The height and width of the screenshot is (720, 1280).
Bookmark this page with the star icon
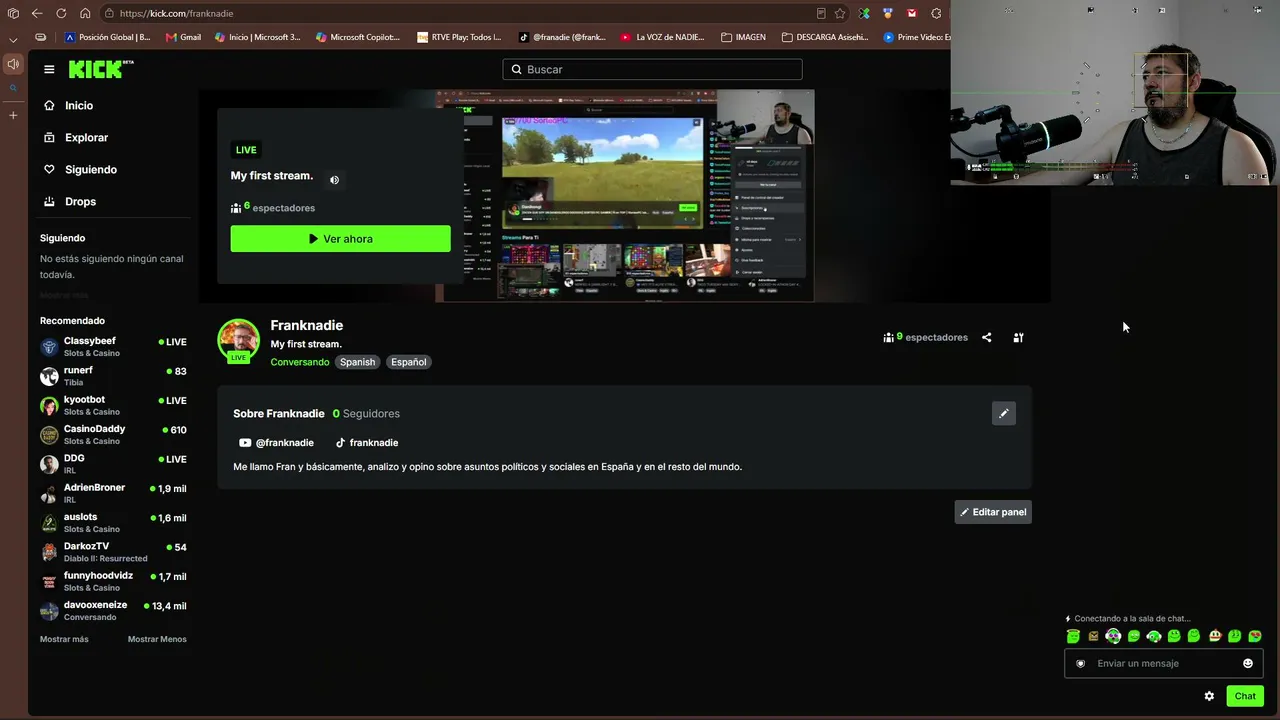click(840, 13)
